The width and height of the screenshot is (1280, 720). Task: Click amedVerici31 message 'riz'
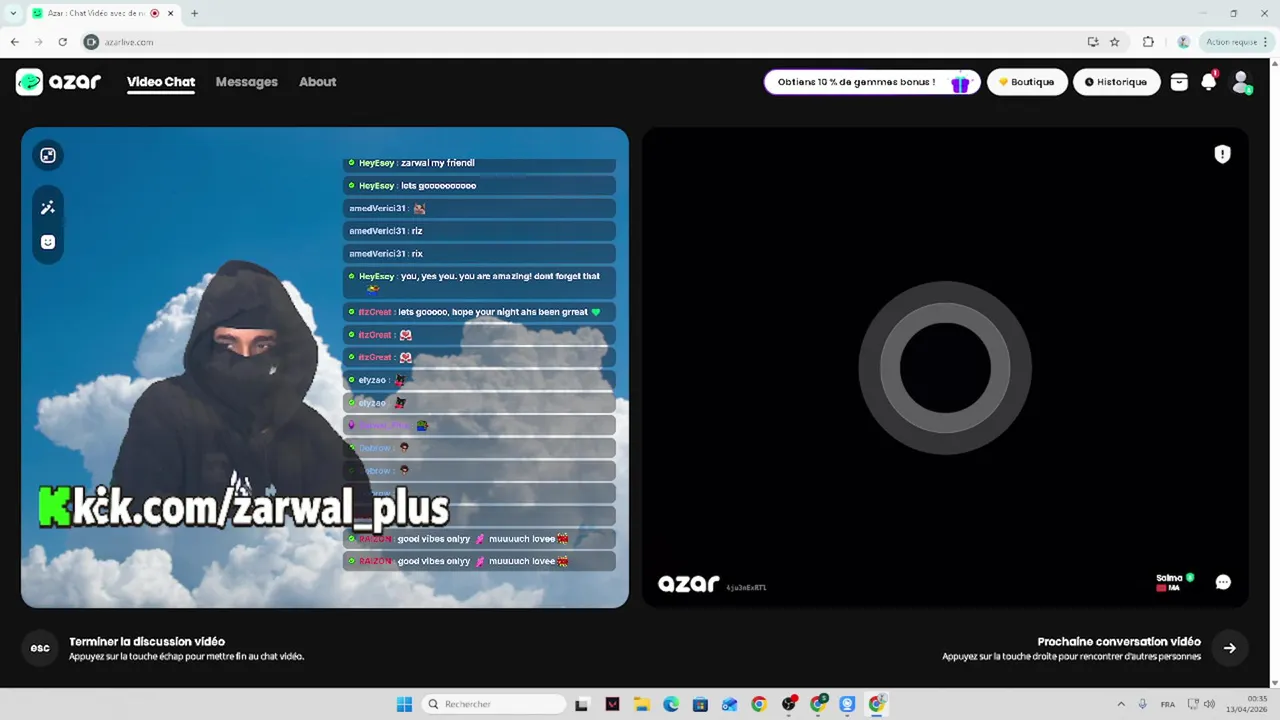tap(417, 231)
